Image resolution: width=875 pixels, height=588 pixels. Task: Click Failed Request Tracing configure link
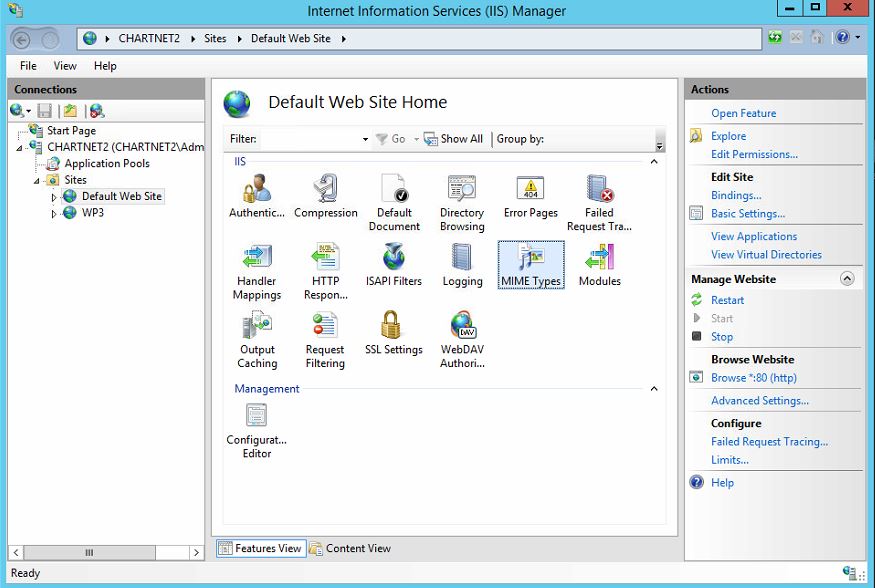[x=769, y=442]
